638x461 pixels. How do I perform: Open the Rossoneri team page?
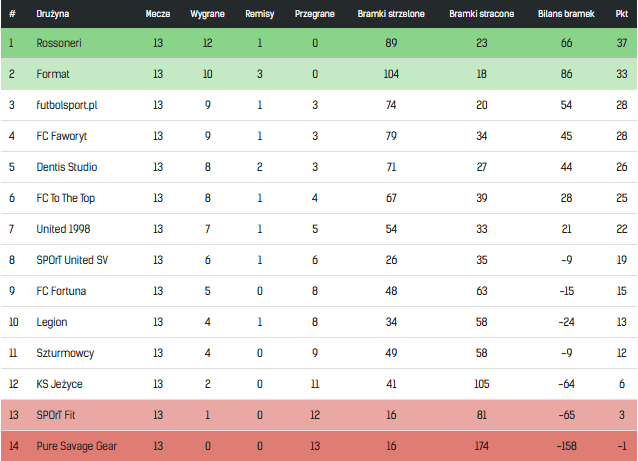pyautogui.click(x=58, y=42)
